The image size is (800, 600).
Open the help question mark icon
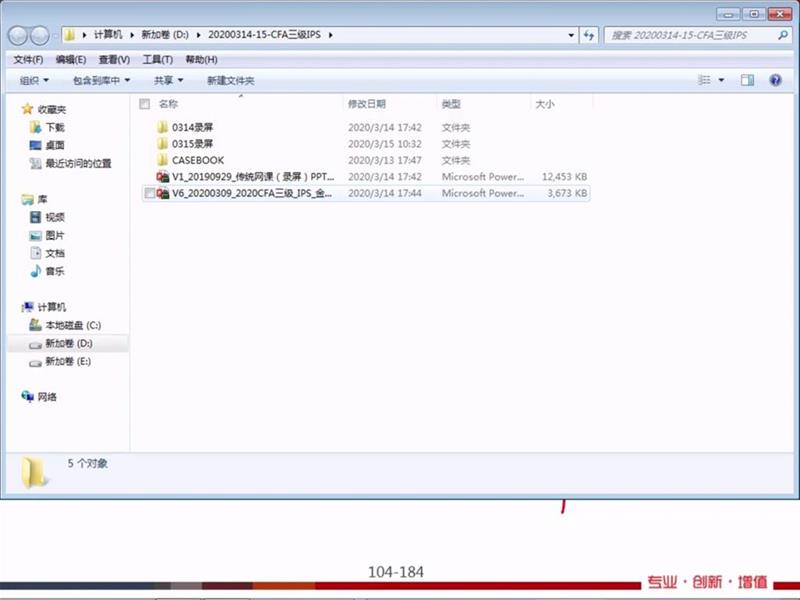point(776,80)
